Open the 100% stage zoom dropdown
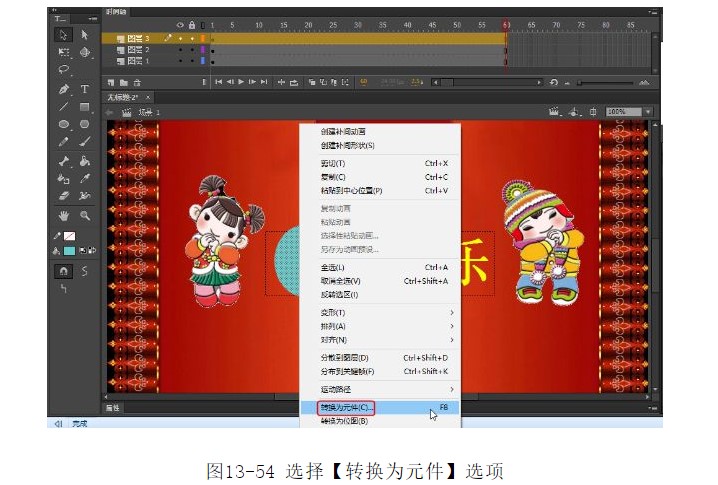The height and width of the screenshot is (485, 718). pyautogui.click(x=628, y=111)
